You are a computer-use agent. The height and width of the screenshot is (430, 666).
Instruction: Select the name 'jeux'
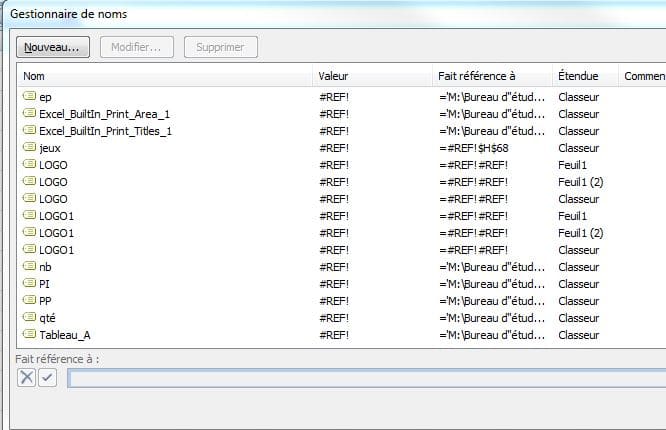(x=50, y=148)
